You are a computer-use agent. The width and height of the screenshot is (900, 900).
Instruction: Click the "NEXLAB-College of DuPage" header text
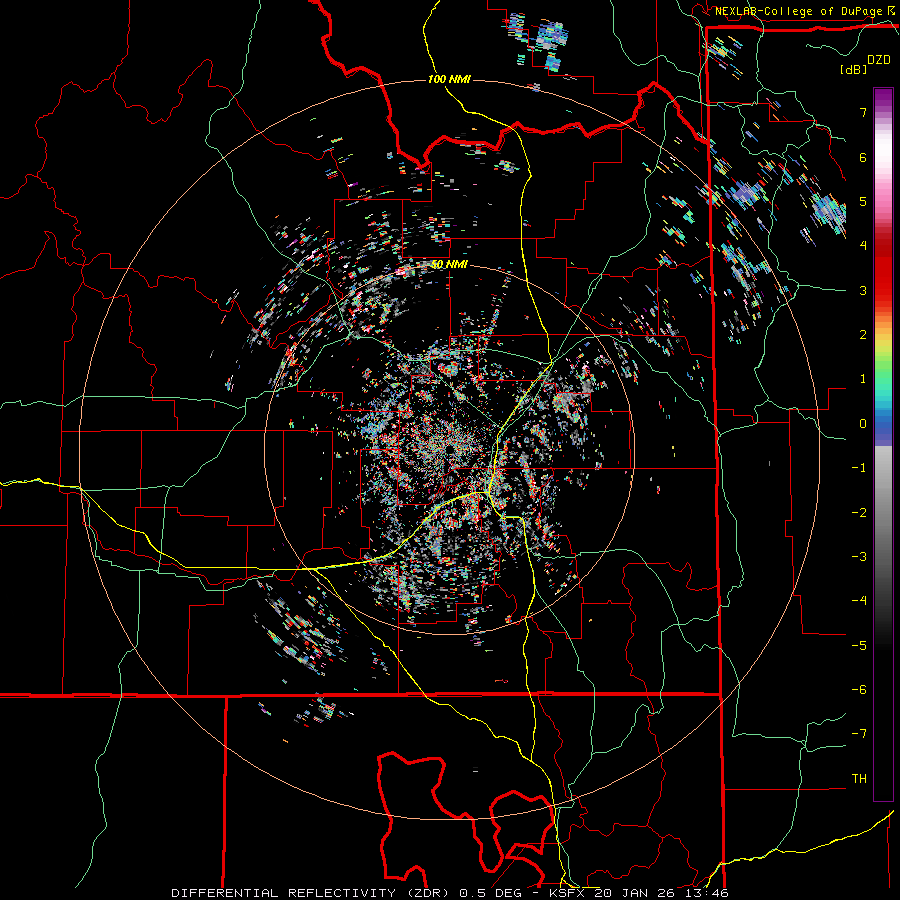point(798,11)
